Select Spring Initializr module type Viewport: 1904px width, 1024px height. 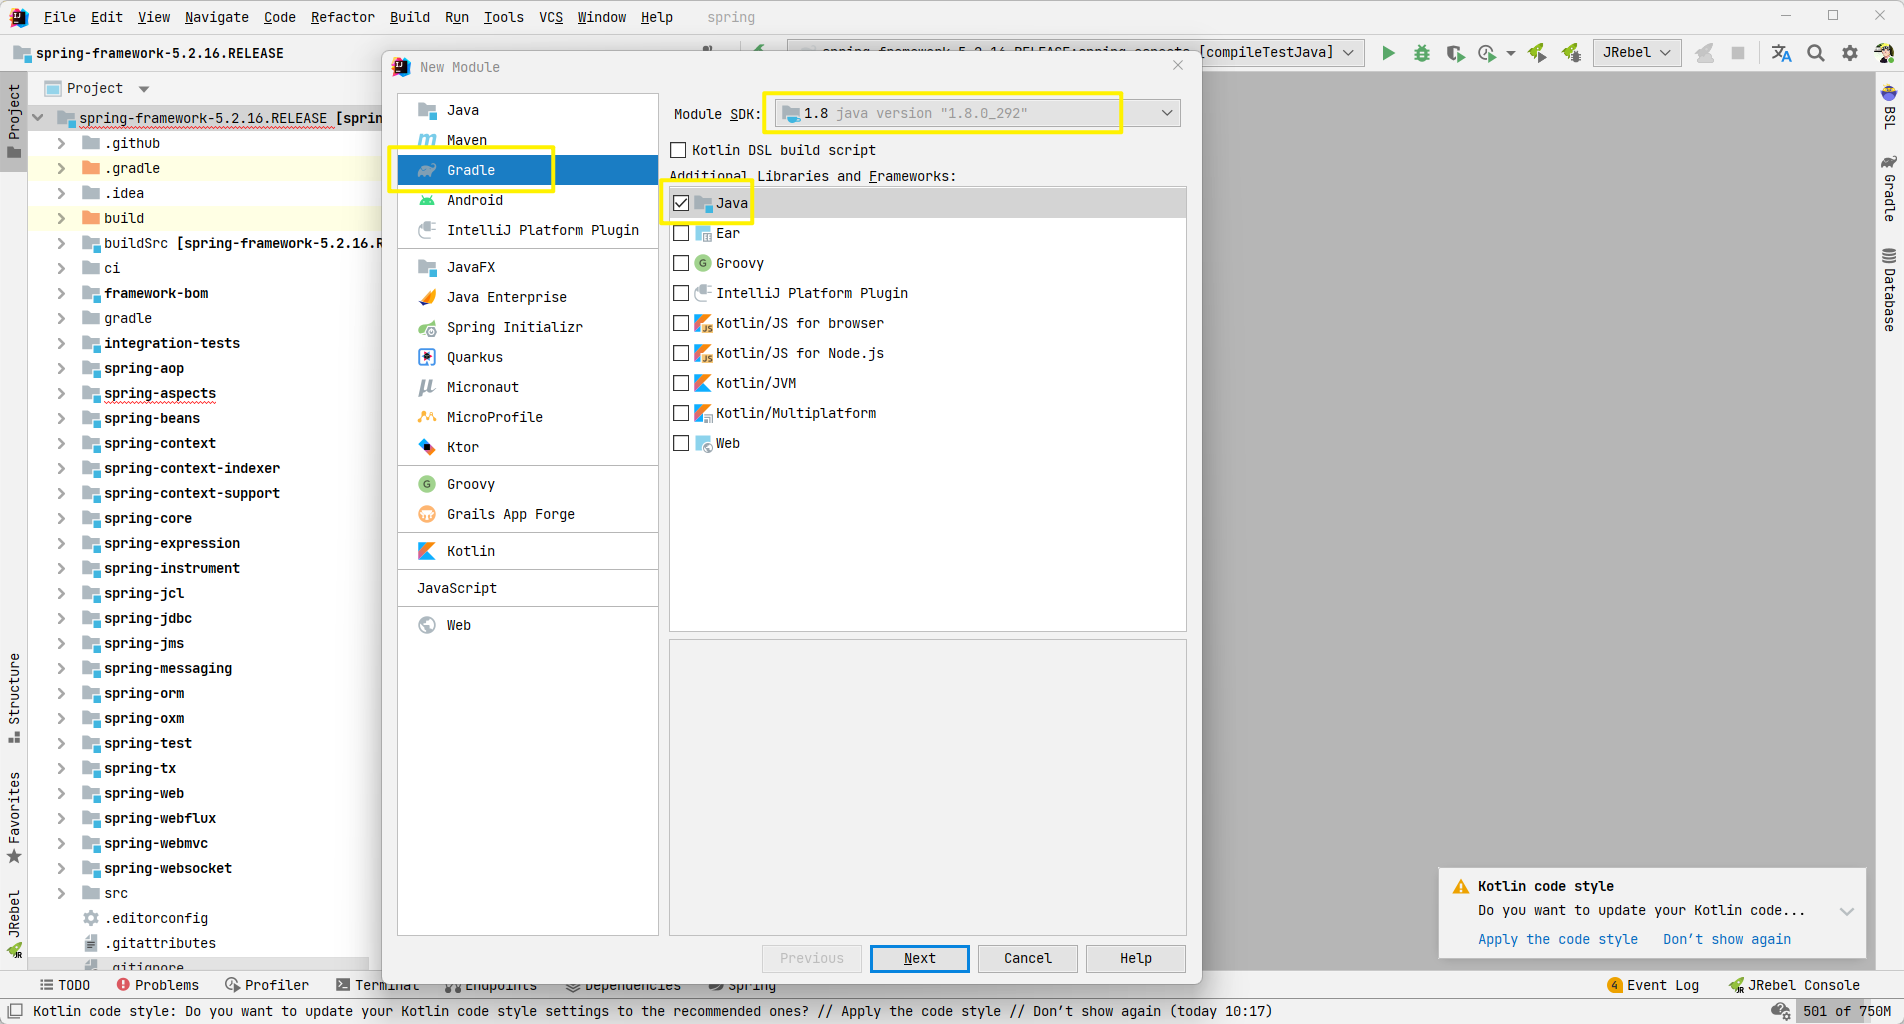[527, 327]
